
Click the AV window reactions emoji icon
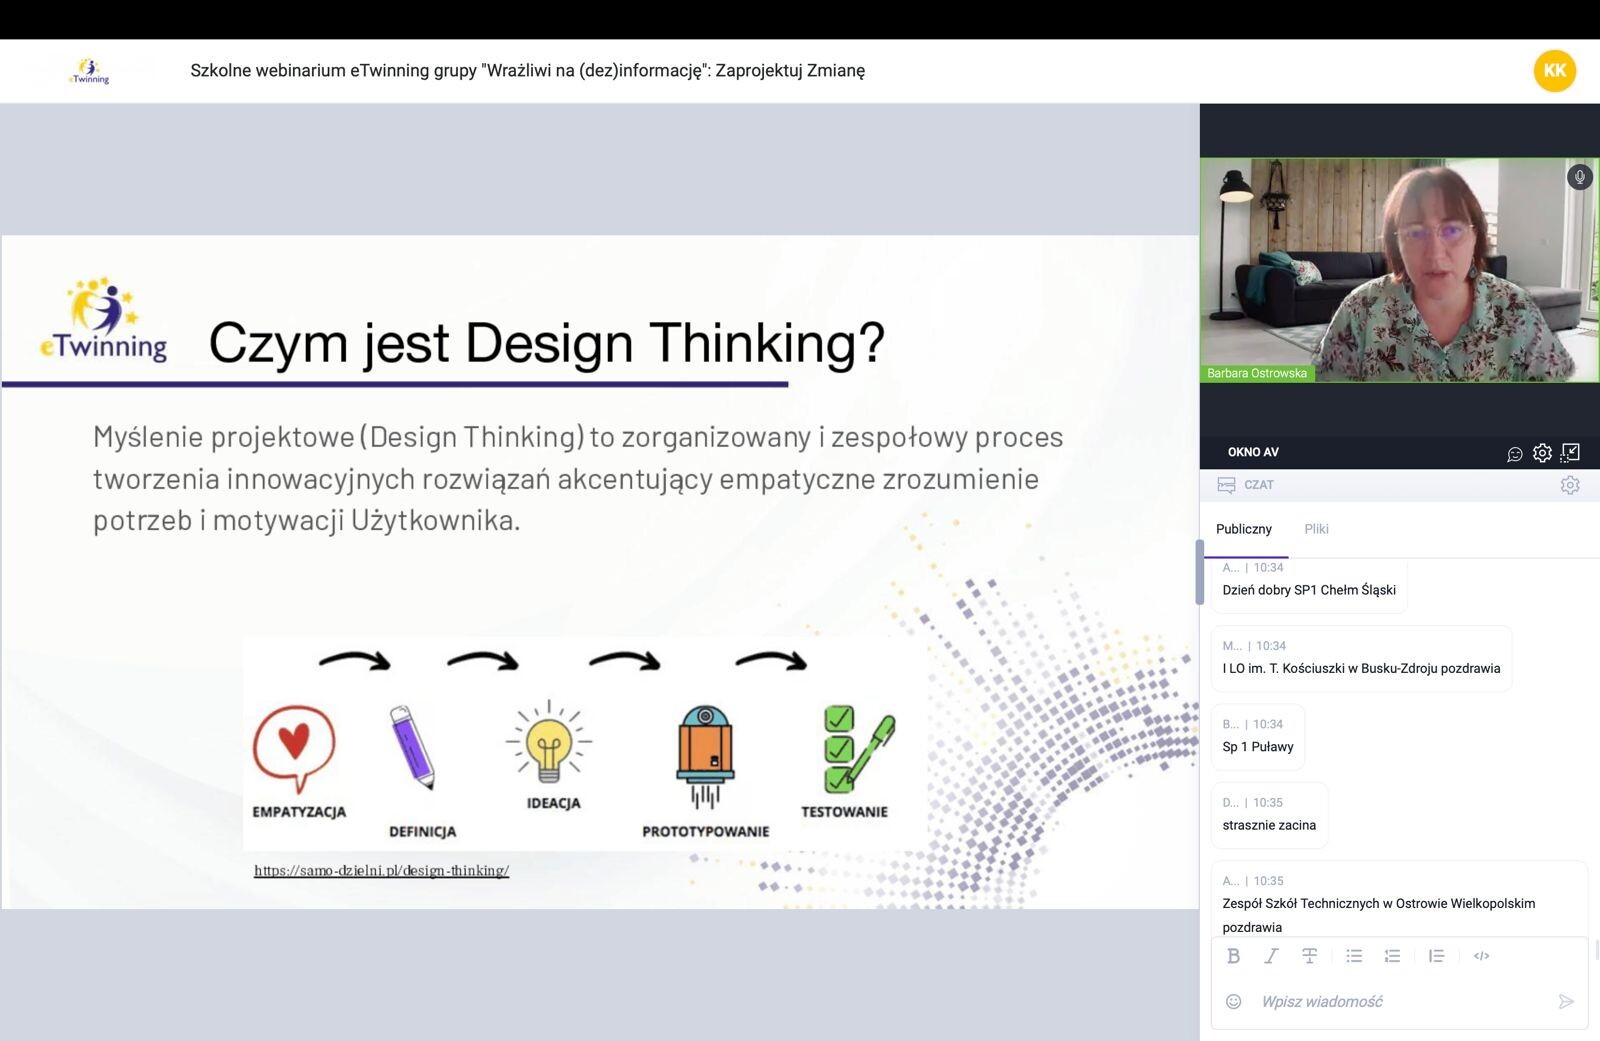tap(1514, 454)
